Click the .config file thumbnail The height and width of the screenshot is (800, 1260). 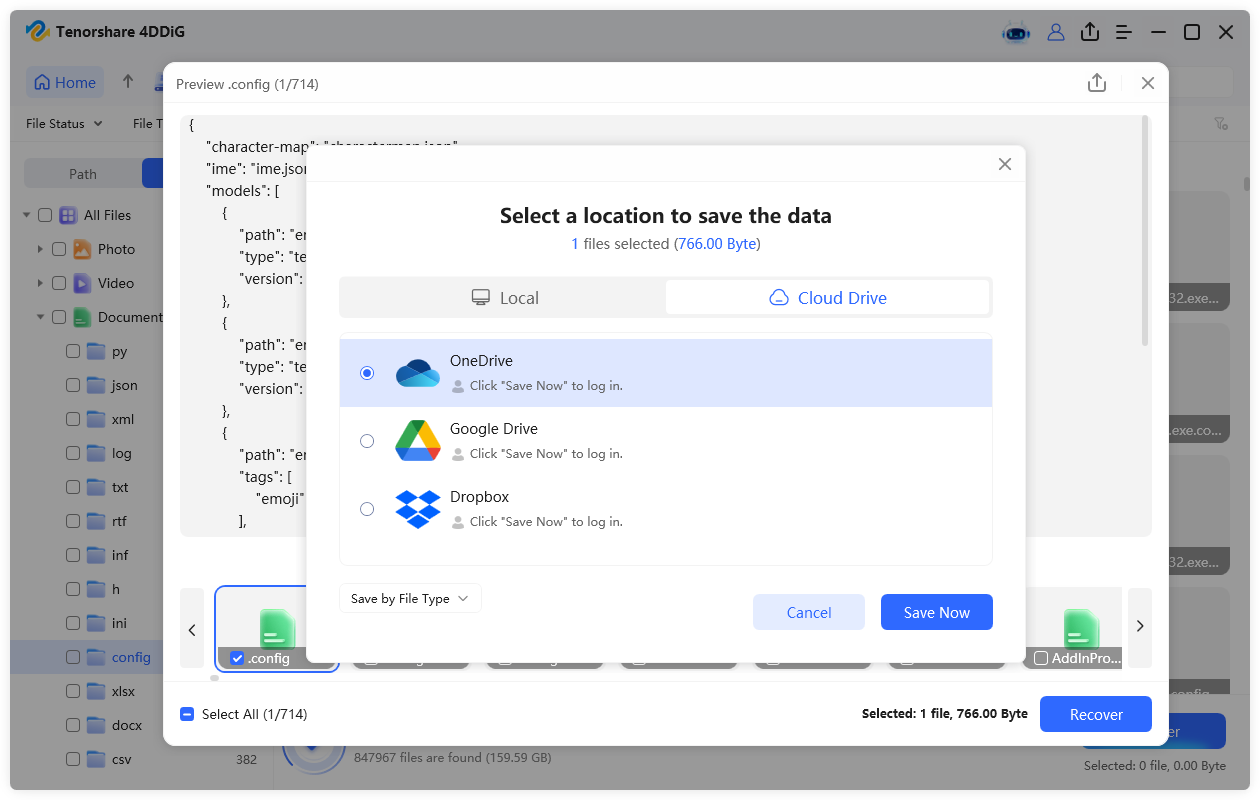click(x=277, y=628)
